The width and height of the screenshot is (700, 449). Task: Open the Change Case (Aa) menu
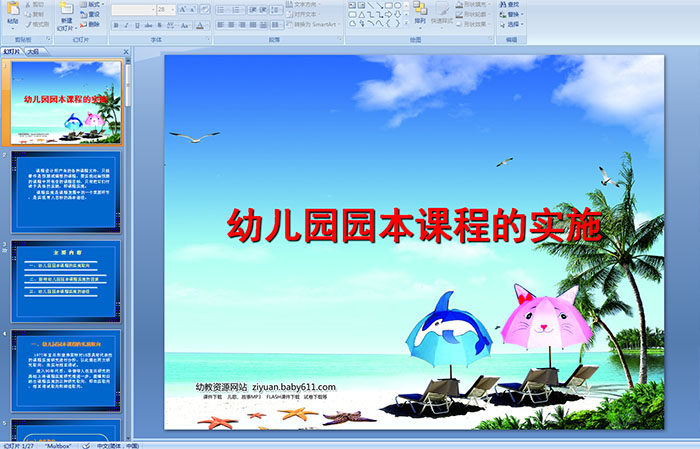185,25
